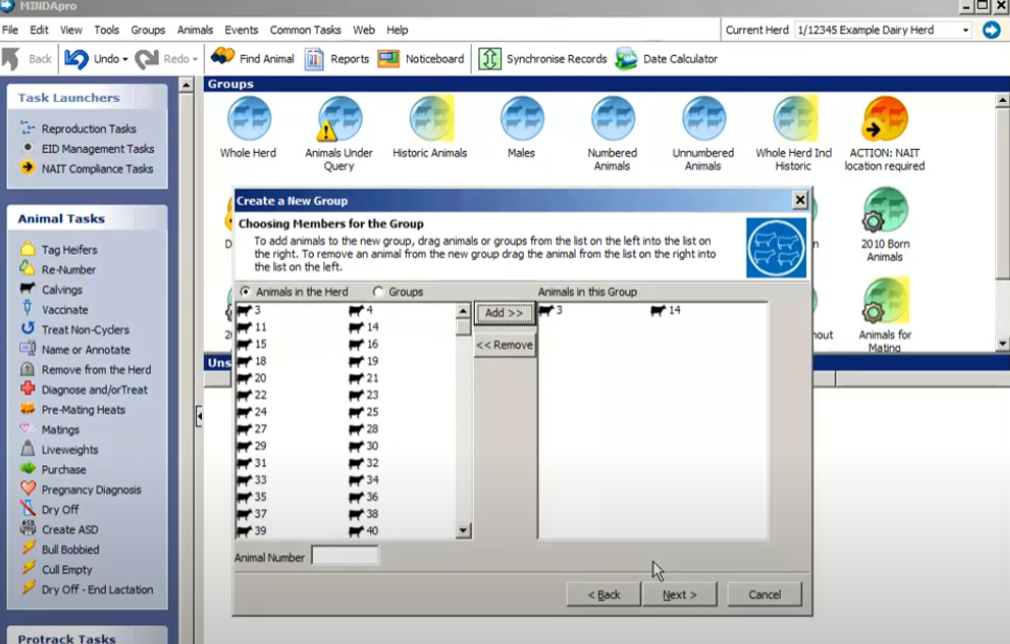Select the Groups radio button
Viewport: 1010px width, 644px height.
[x=377, y=291]
